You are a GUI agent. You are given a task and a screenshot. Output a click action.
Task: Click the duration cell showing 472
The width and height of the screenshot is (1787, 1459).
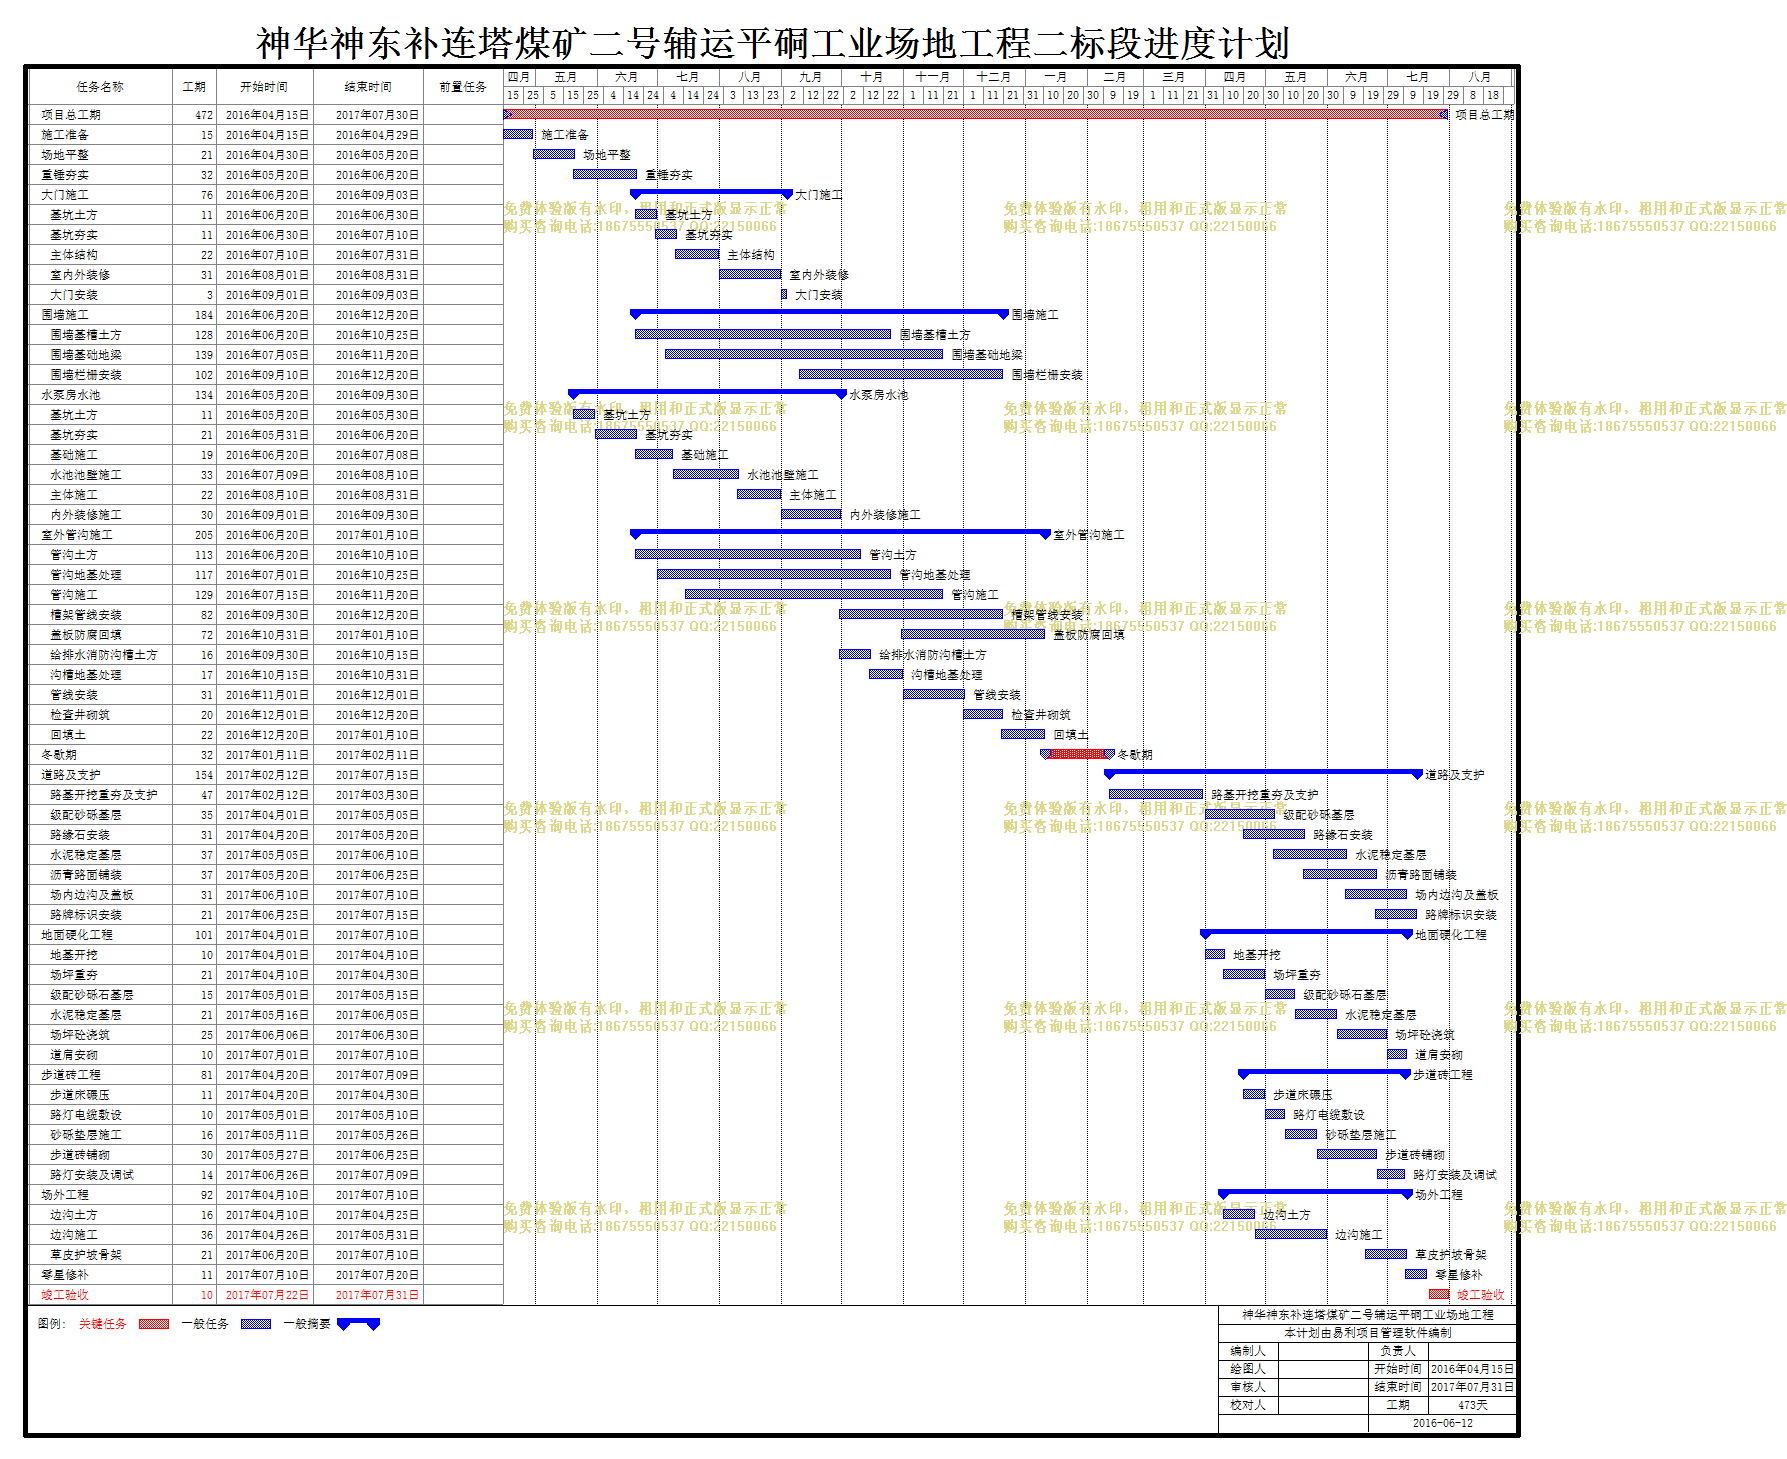194,115
